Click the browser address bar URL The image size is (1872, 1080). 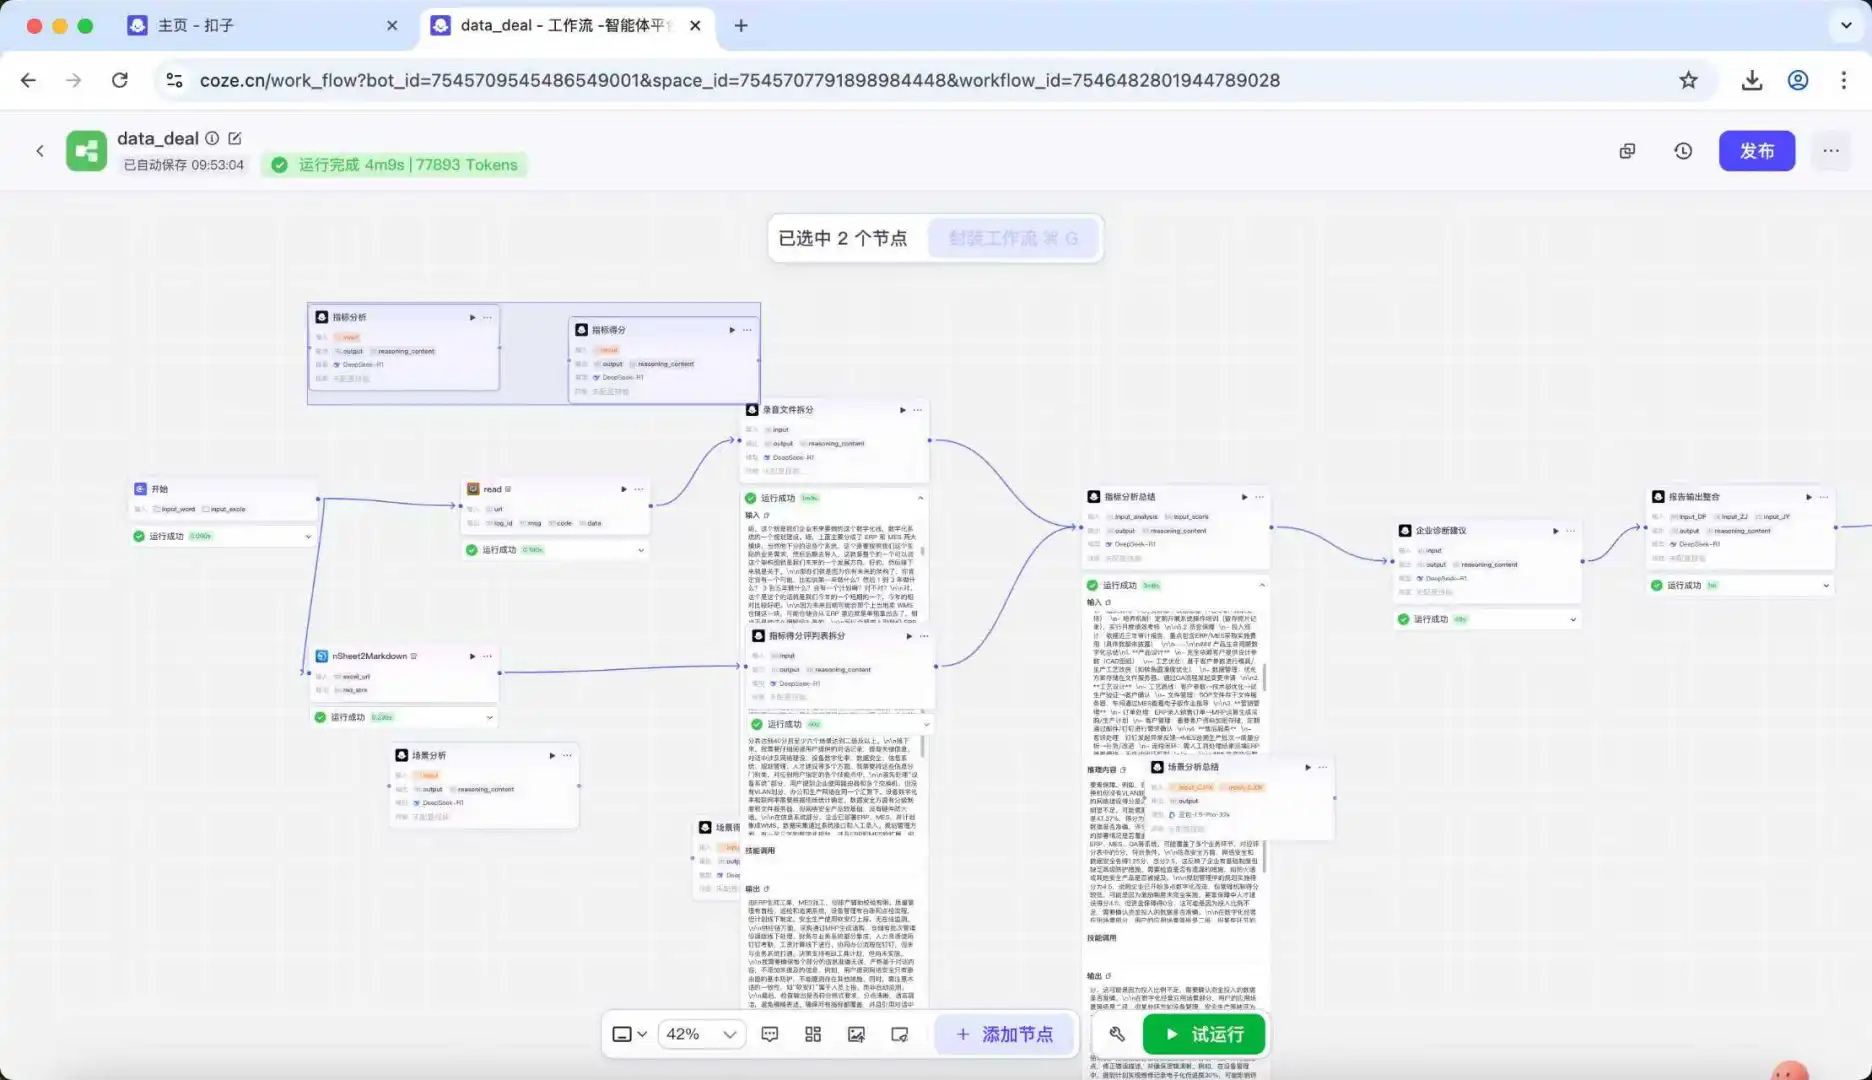739,80
